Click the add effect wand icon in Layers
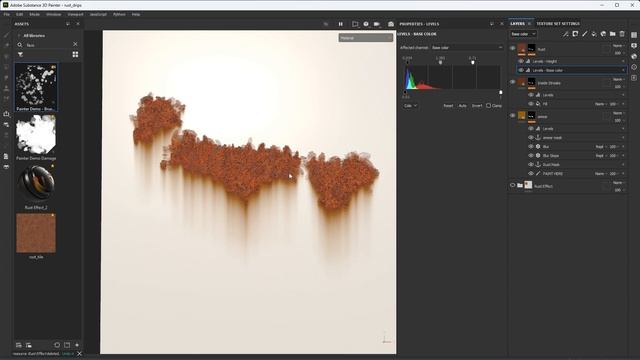The width and height of the screenshot is (640, 360). pyautogui.click(x=565, y=34)
